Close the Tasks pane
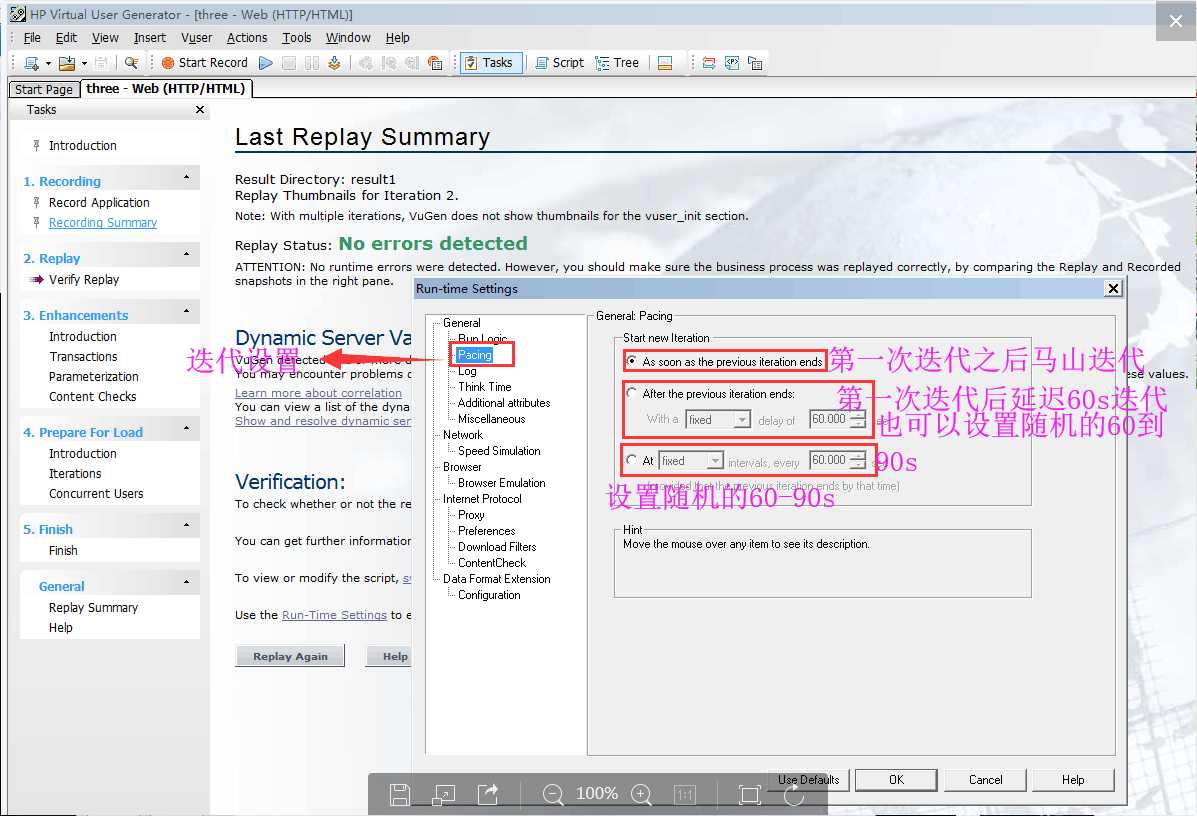This screenshot has height=816, width=1197. pos(200,110)
